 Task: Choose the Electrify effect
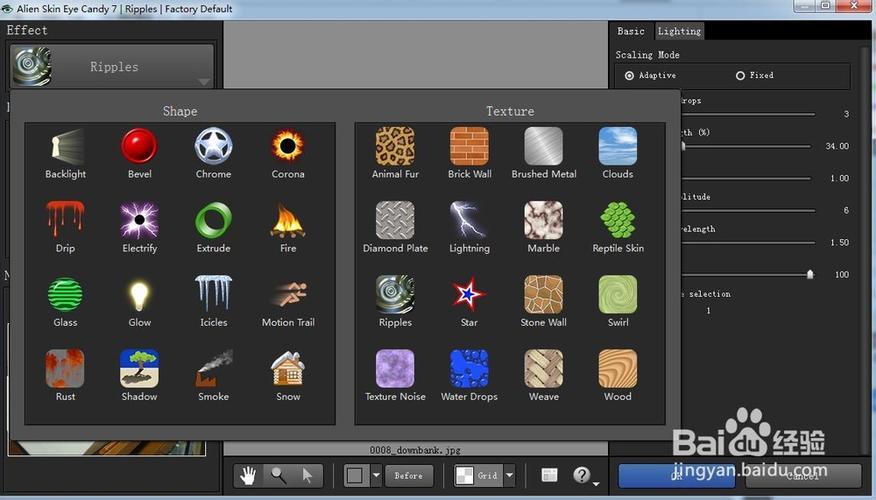(139, 228)
